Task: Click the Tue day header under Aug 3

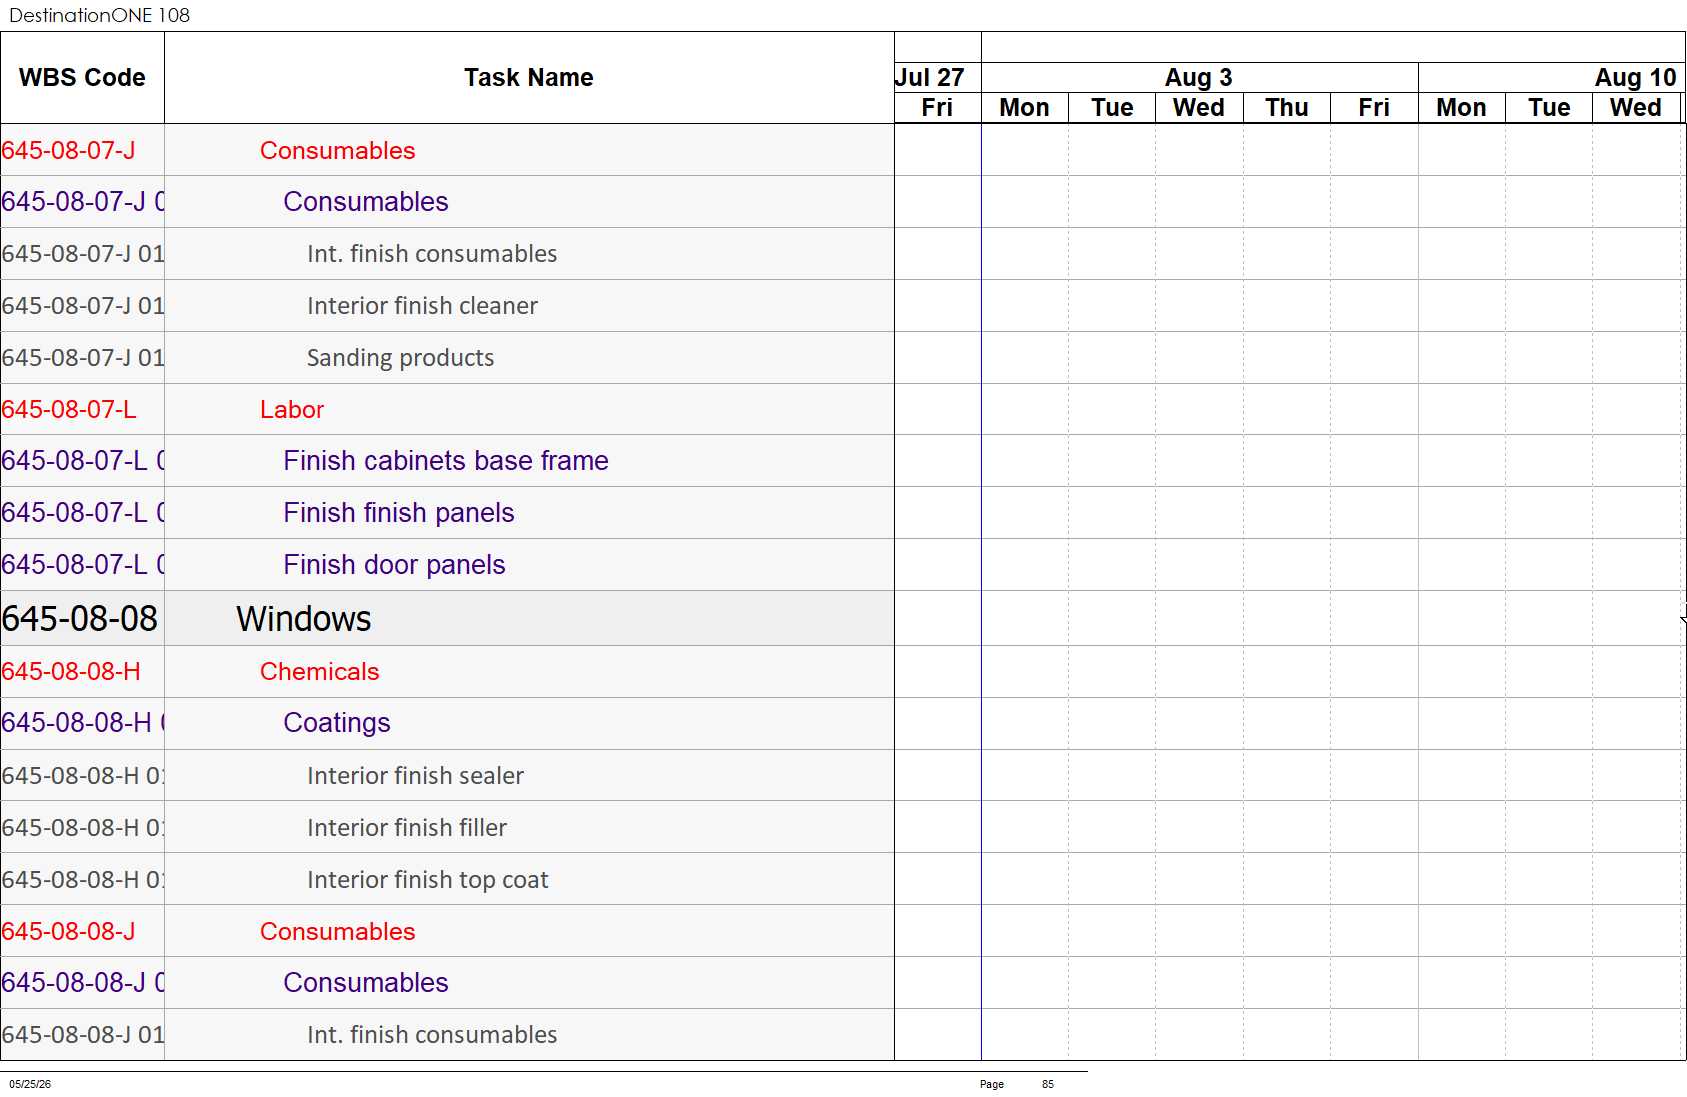Action: (1112, 108)
